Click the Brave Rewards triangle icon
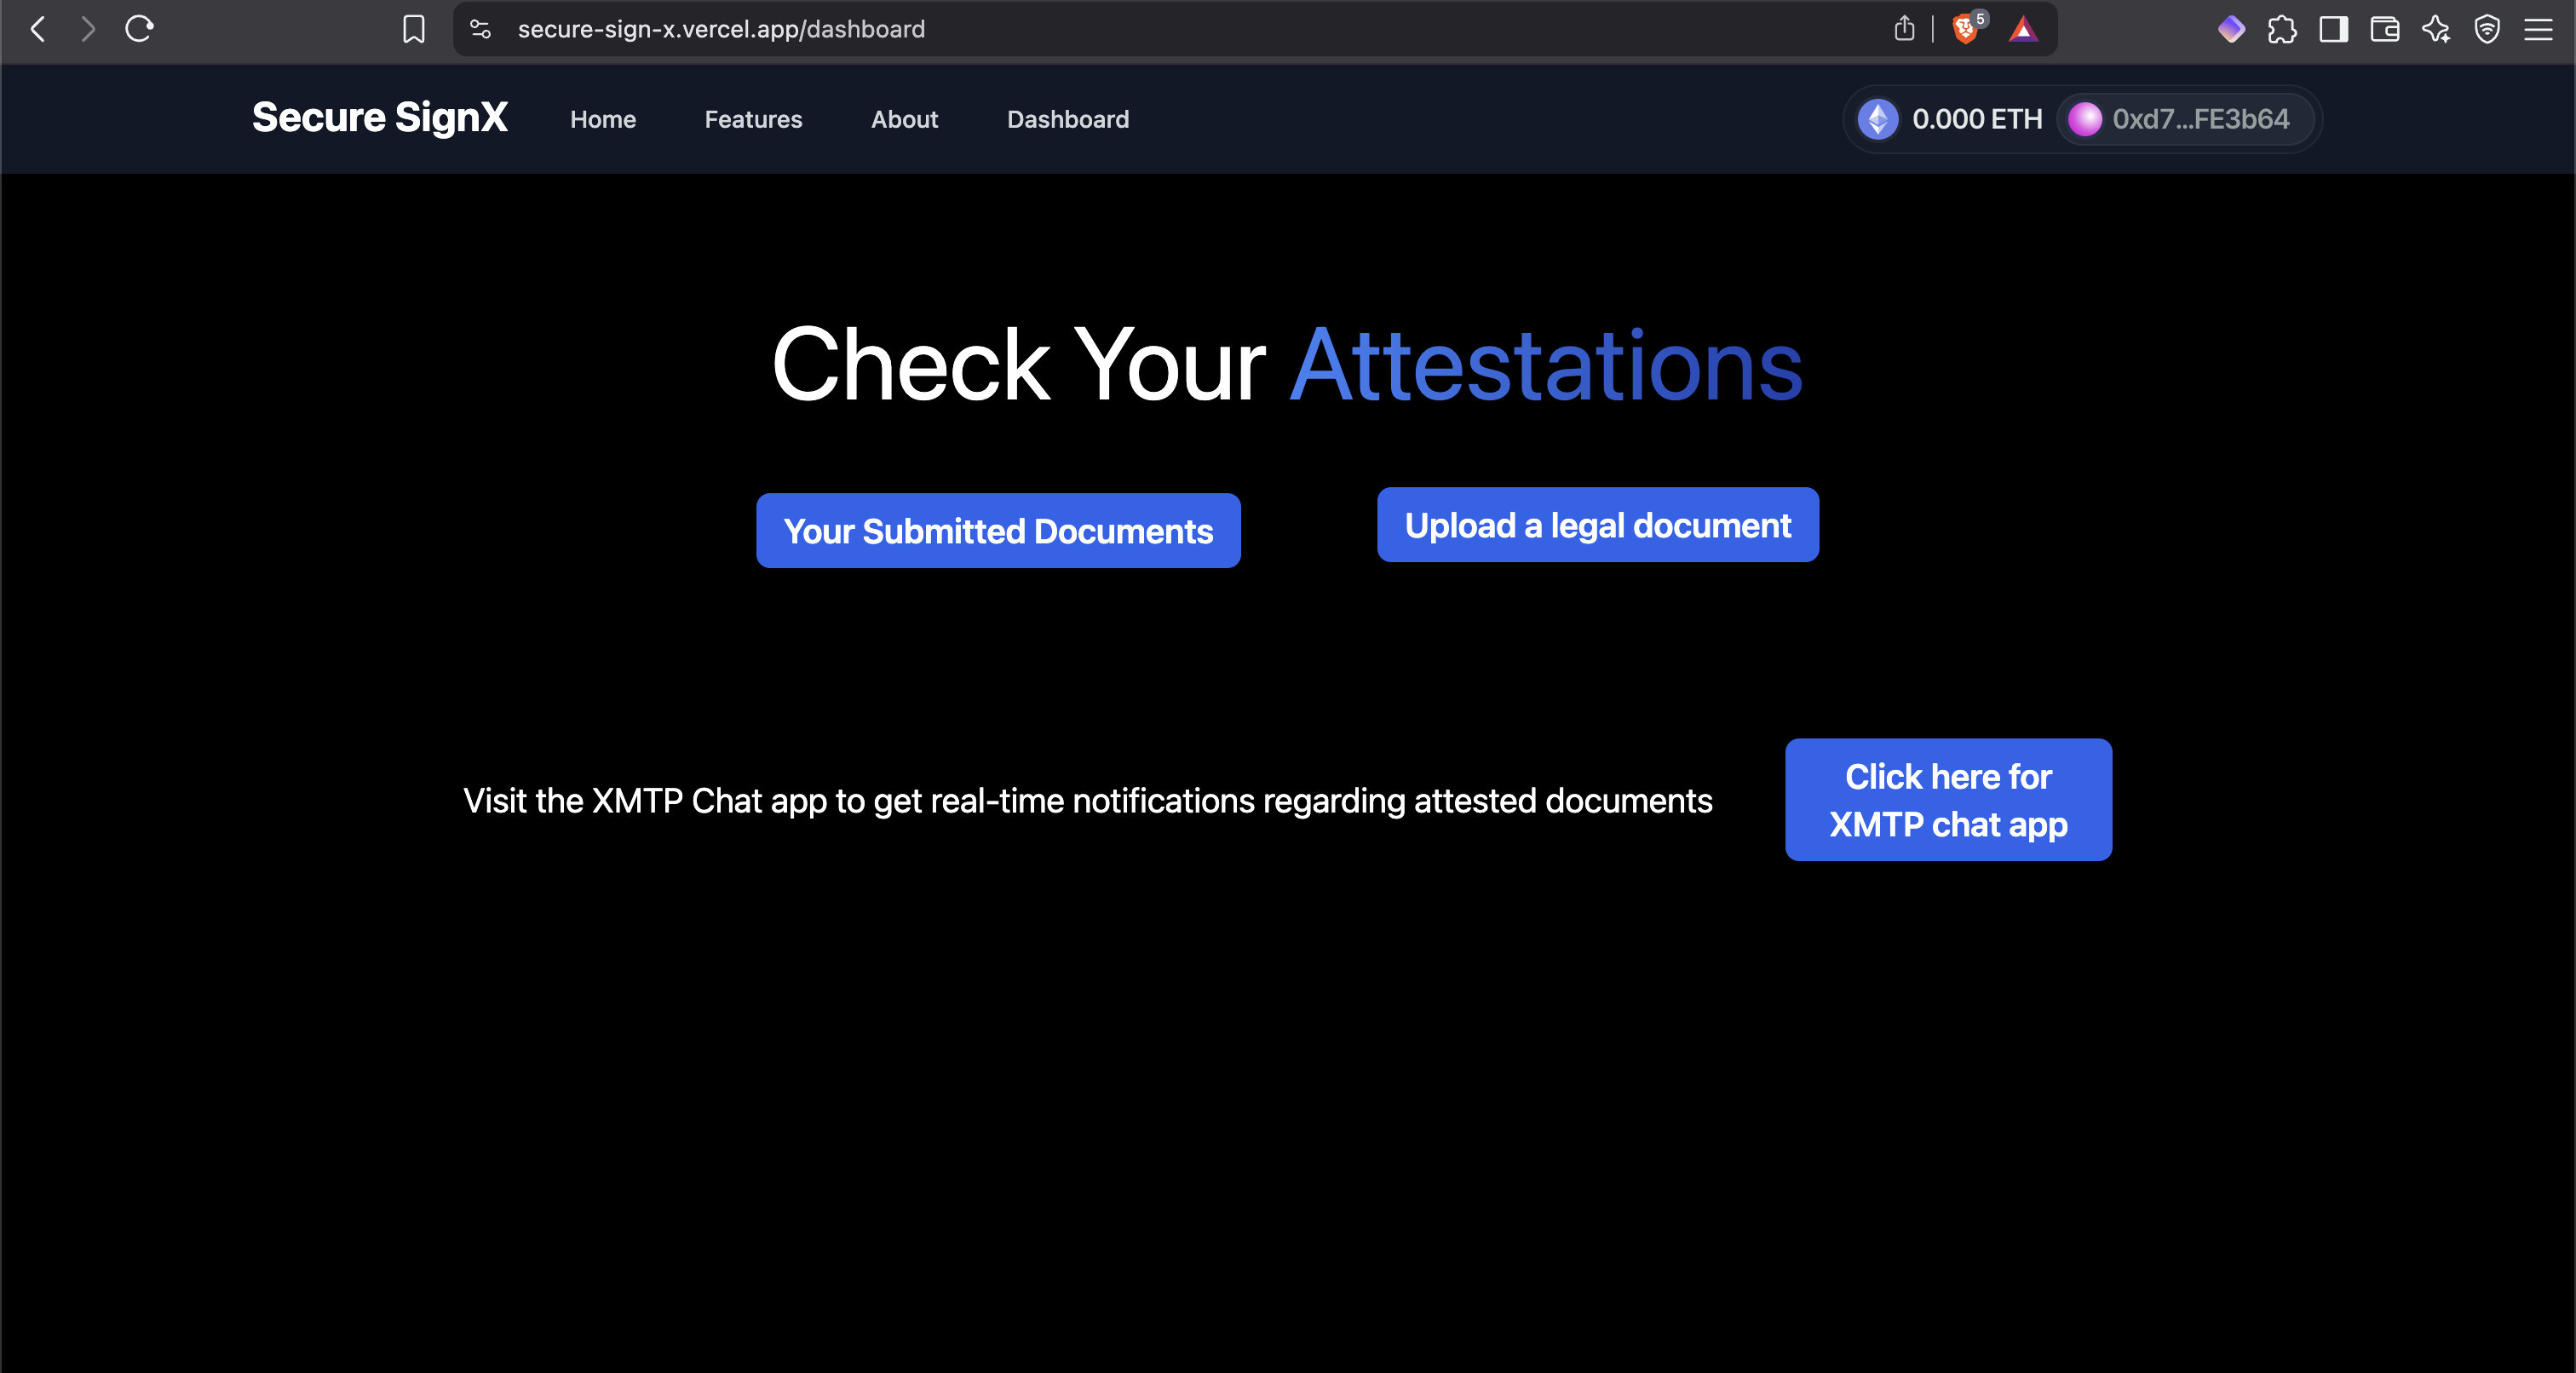 (2023, 29)
